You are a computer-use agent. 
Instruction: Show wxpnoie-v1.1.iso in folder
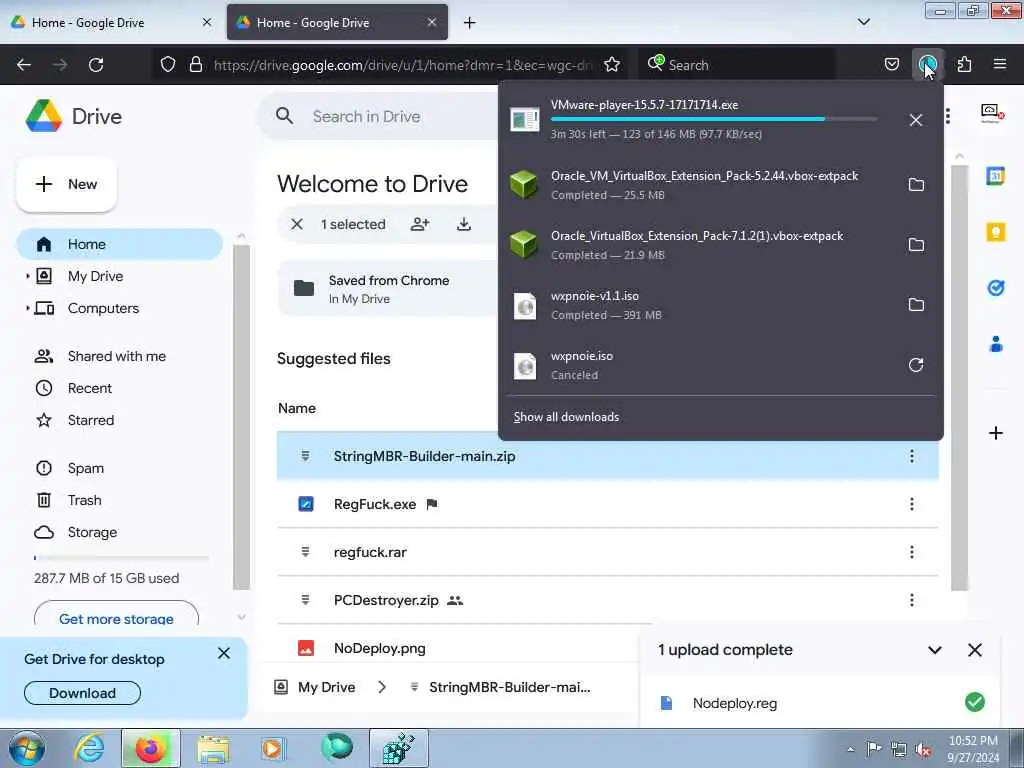(916, 305)
